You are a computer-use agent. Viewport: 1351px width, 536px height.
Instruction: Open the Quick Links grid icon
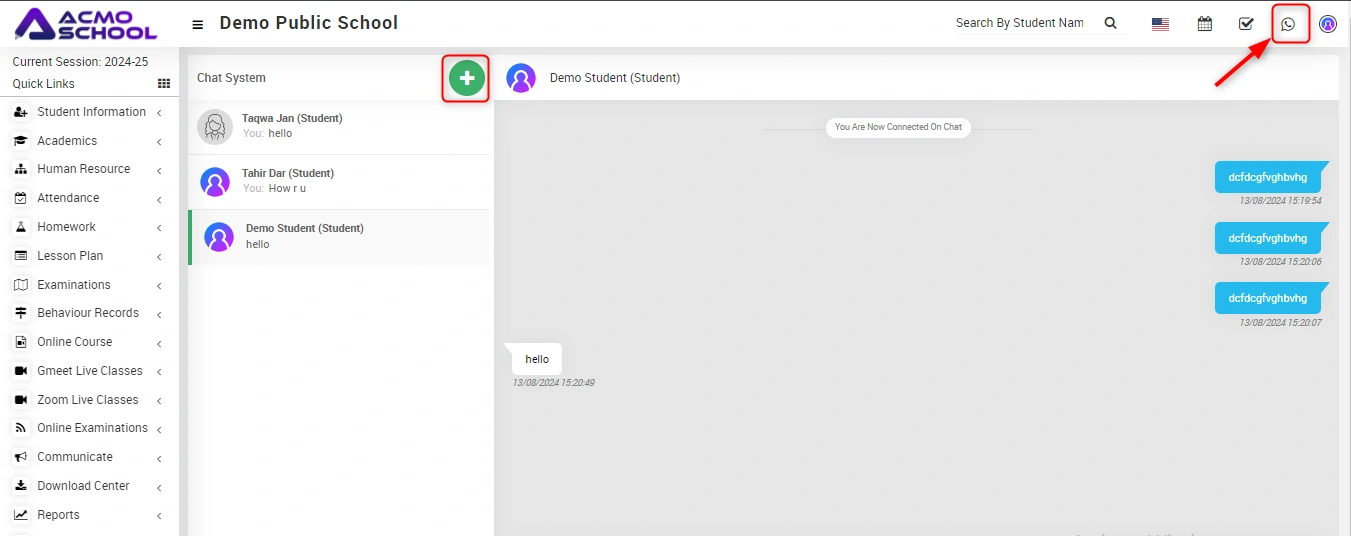(164, 84)
